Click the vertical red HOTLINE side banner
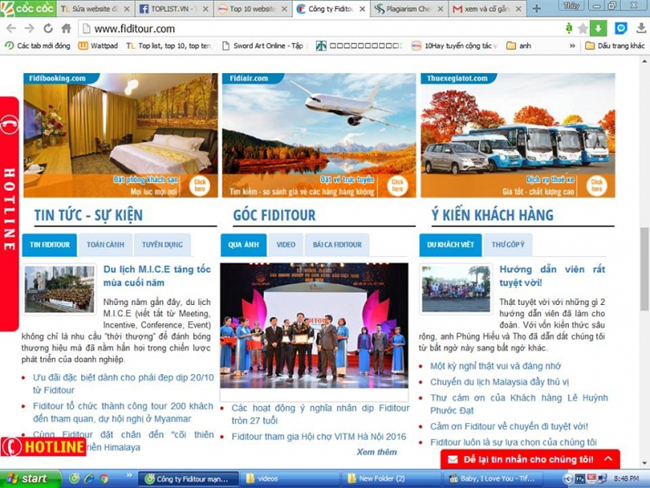 [x=9, y=214]
